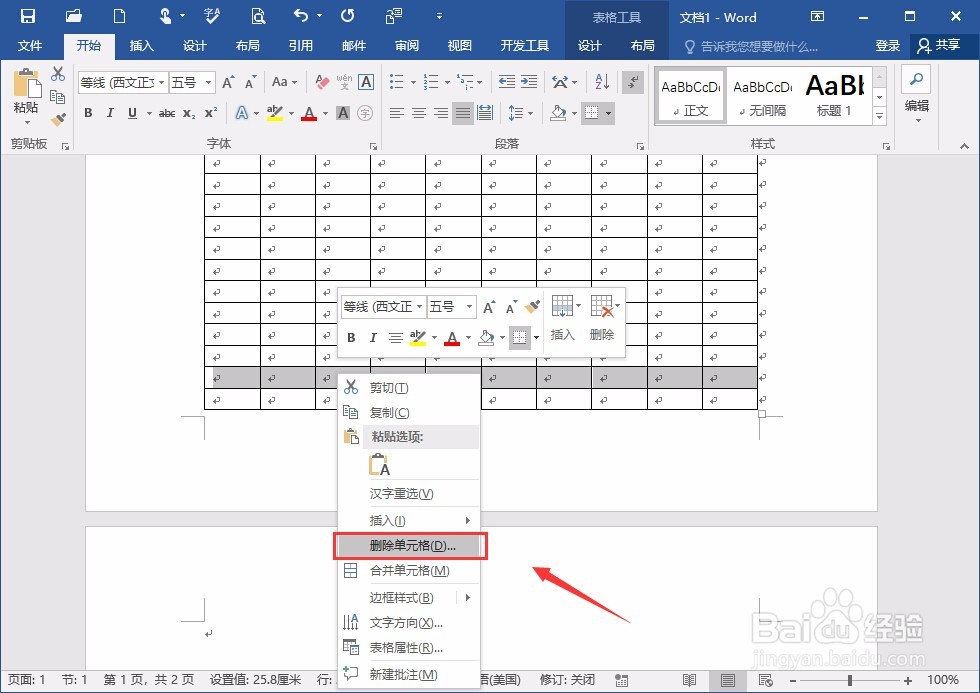This screenshot has height=693, width=980.
Task: Toggle Underline formatting
Action: (131, 114)
